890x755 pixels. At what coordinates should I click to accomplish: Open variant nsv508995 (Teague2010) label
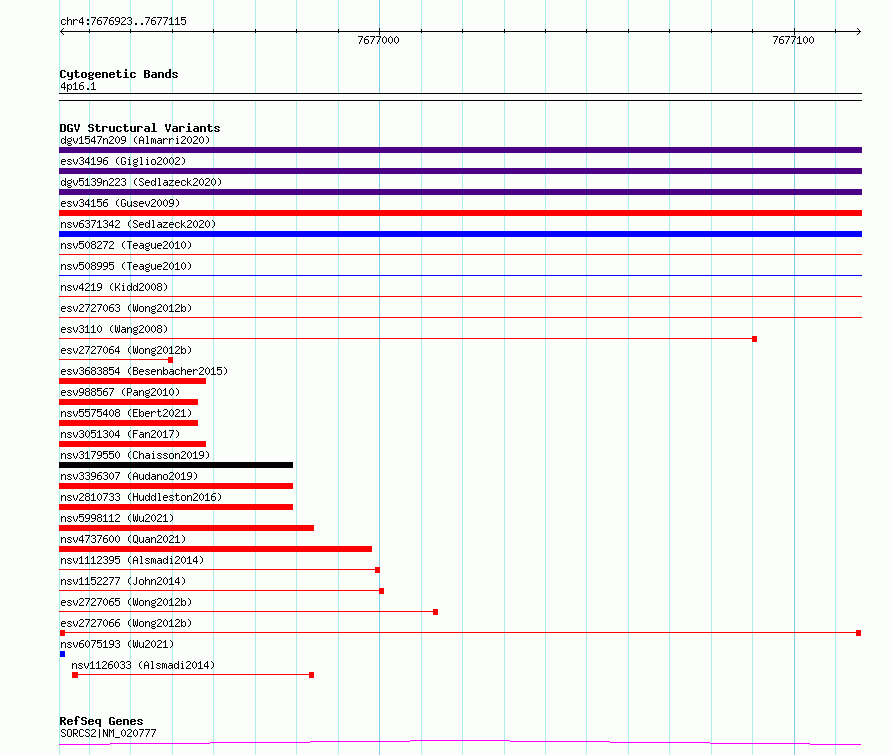[x=126, y=266]
